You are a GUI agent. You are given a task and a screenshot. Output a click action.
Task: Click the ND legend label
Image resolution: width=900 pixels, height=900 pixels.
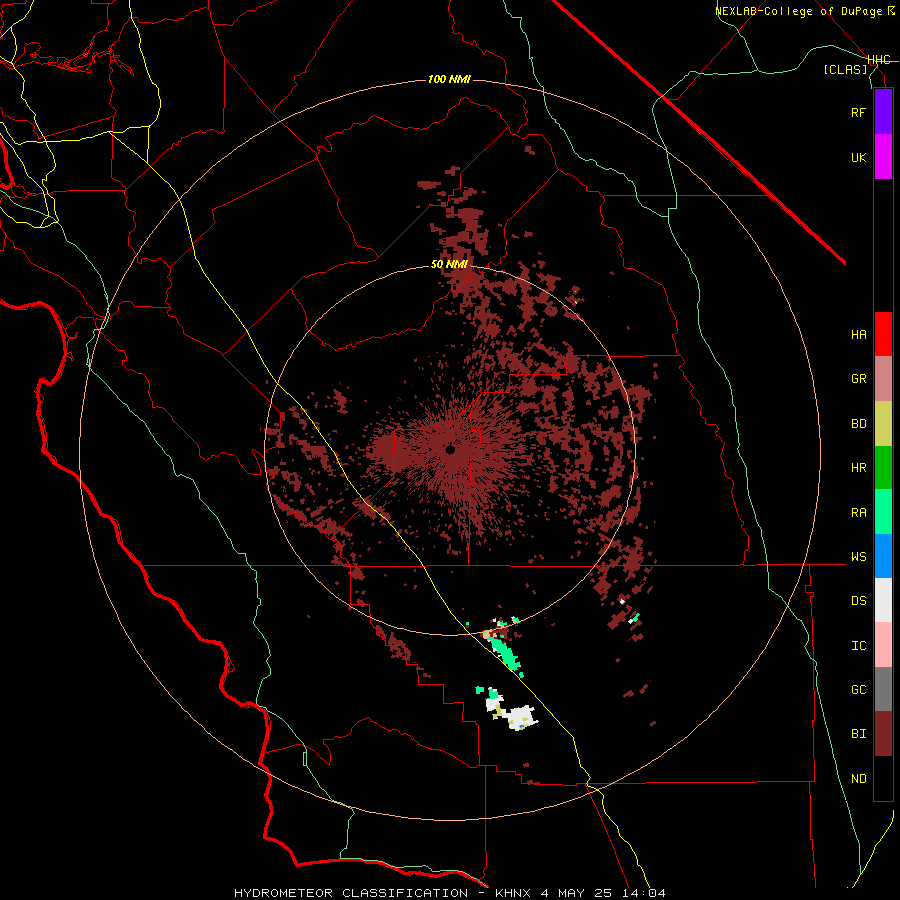point(858,778)
